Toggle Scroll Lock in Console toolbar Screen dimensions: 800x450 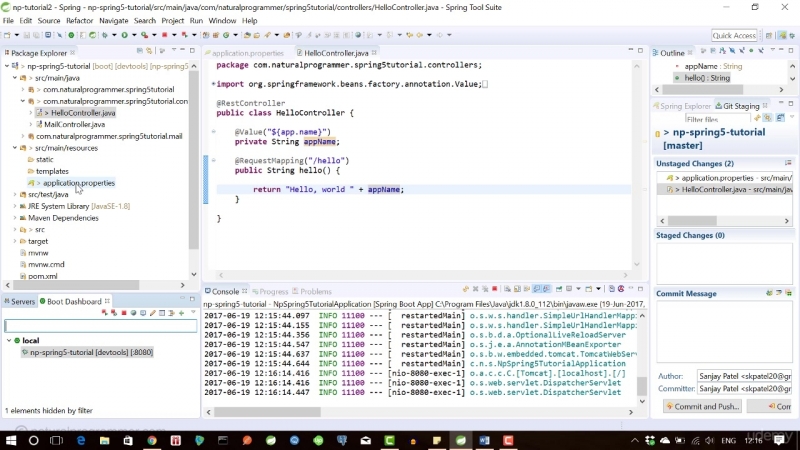517,289
